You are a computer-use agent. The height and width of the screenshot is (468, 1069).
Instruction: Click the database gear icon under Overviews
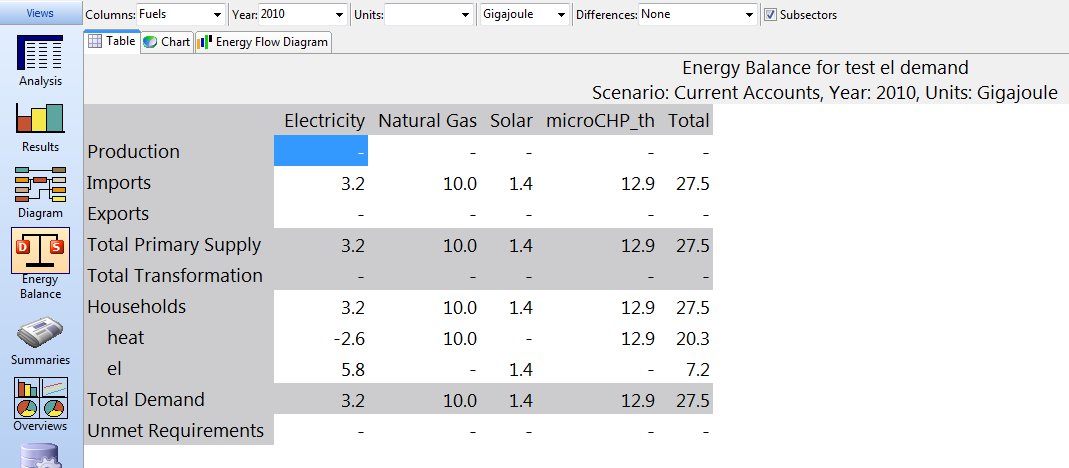click(x=40, y=455)
